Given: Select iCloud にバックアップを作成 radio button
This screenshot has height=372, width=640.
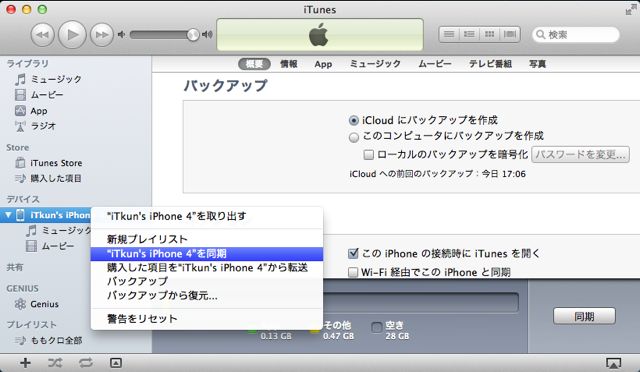Looking at the screenshot, I should point(353,120).
